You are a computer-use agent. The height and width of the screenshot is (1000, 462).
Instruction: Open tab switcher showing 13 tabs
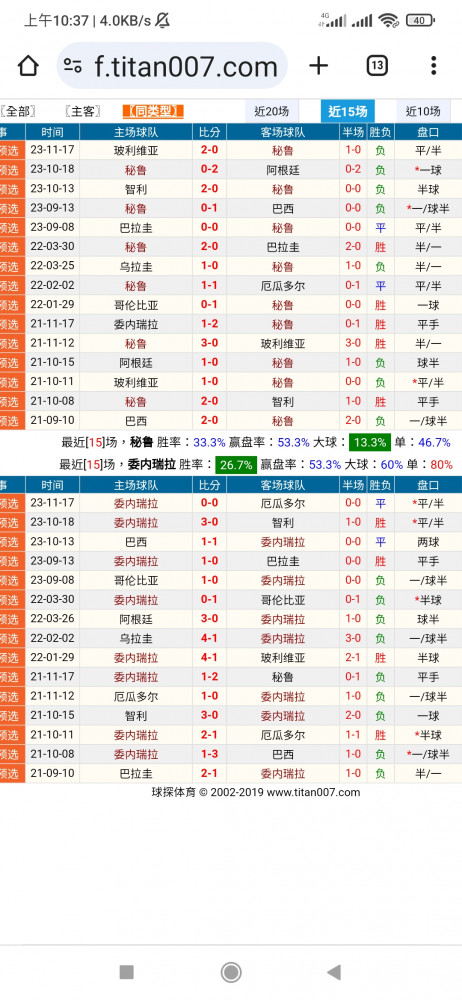click(377, 66)
